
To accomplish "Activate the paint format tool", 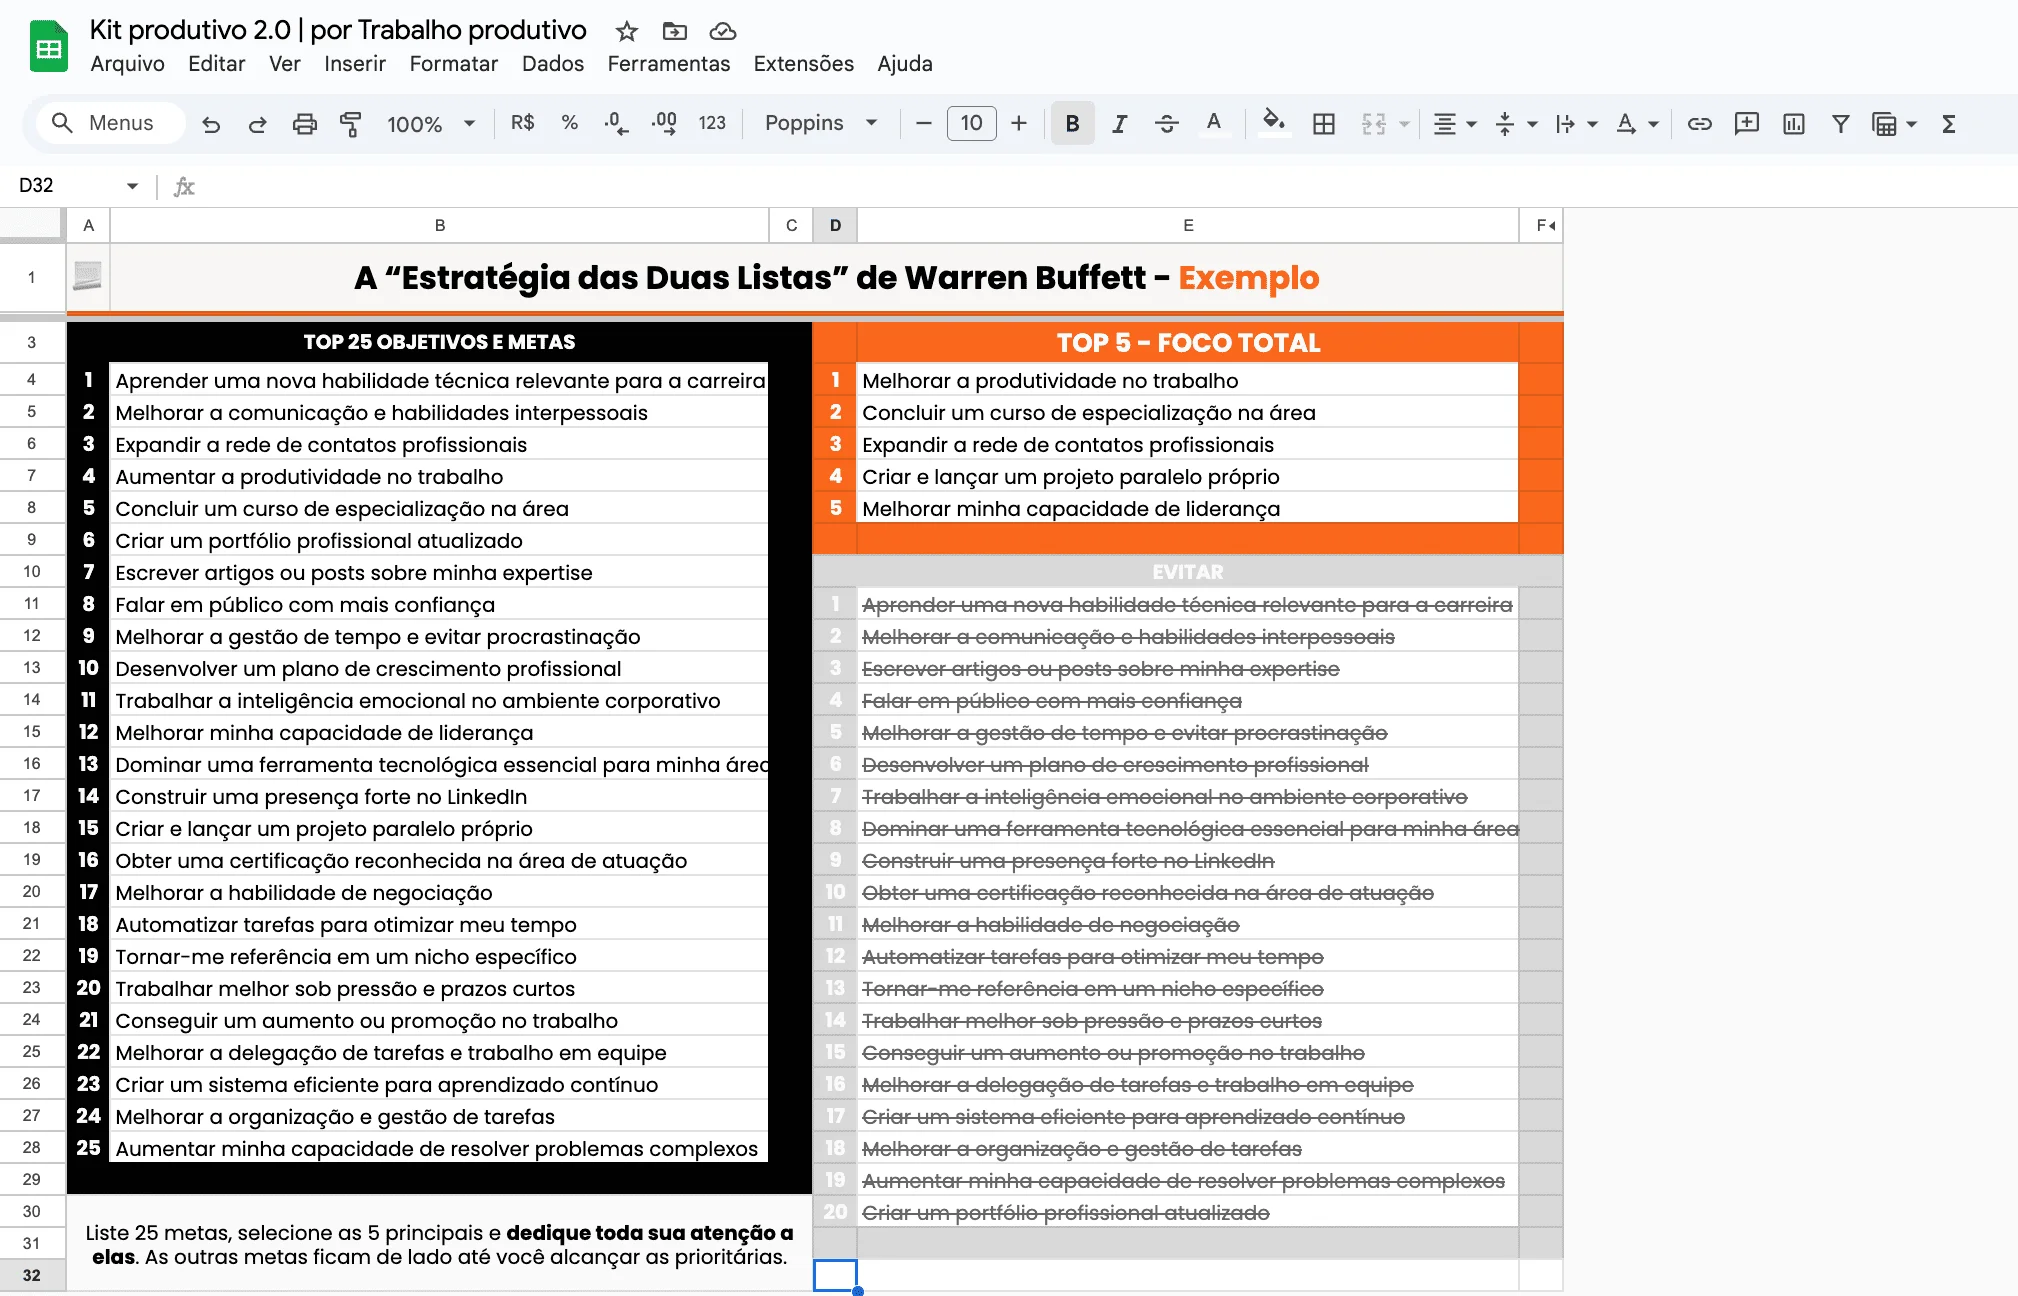I will point(350,124).
